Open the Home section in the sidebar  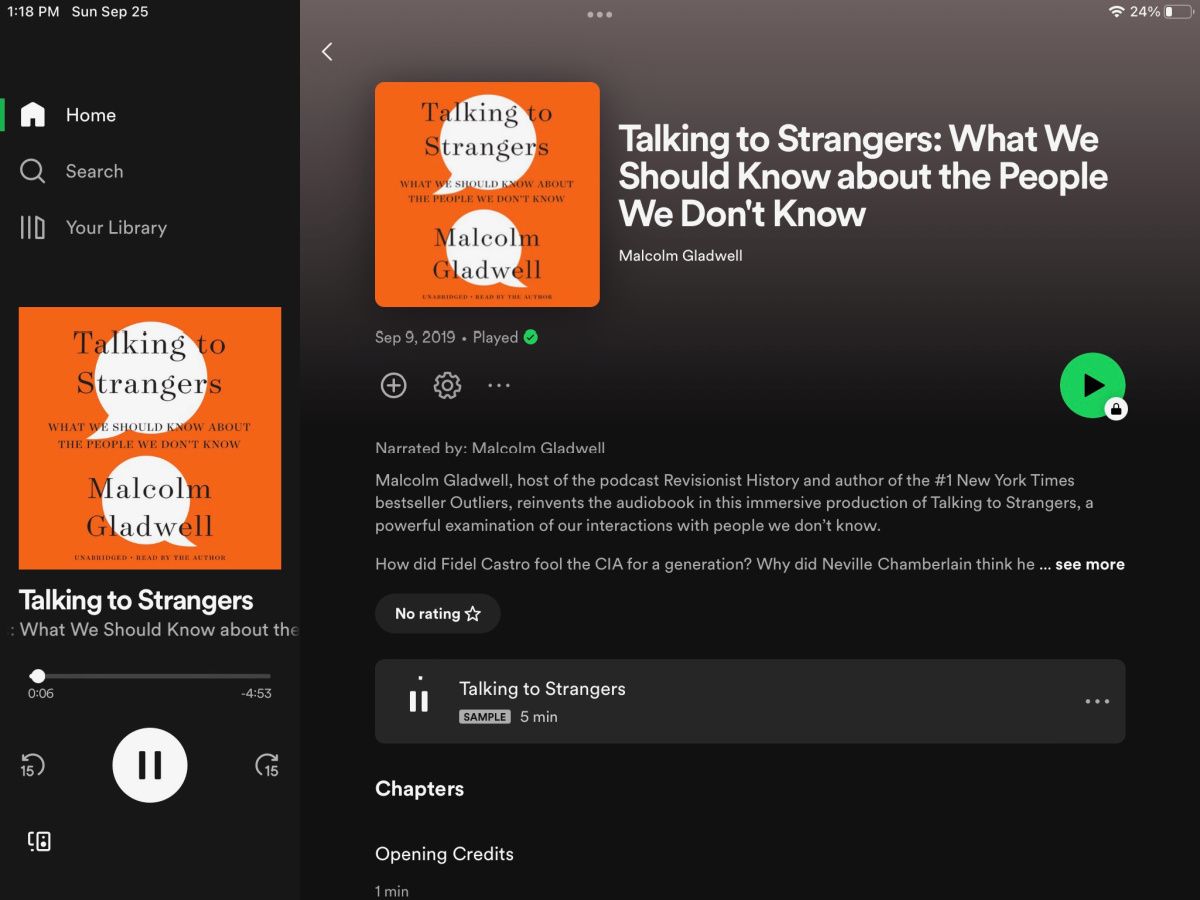pyautogui.click(x=90, y=114)
